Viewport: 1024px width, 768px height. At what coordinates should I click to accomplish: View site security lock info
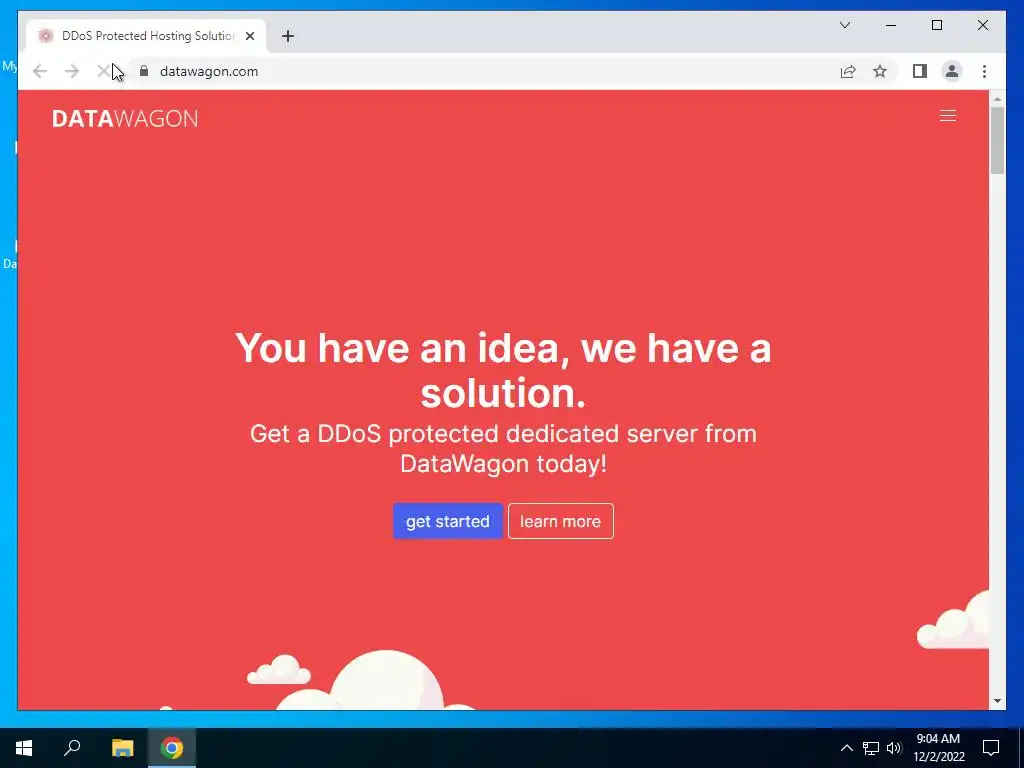pos(144,71)
